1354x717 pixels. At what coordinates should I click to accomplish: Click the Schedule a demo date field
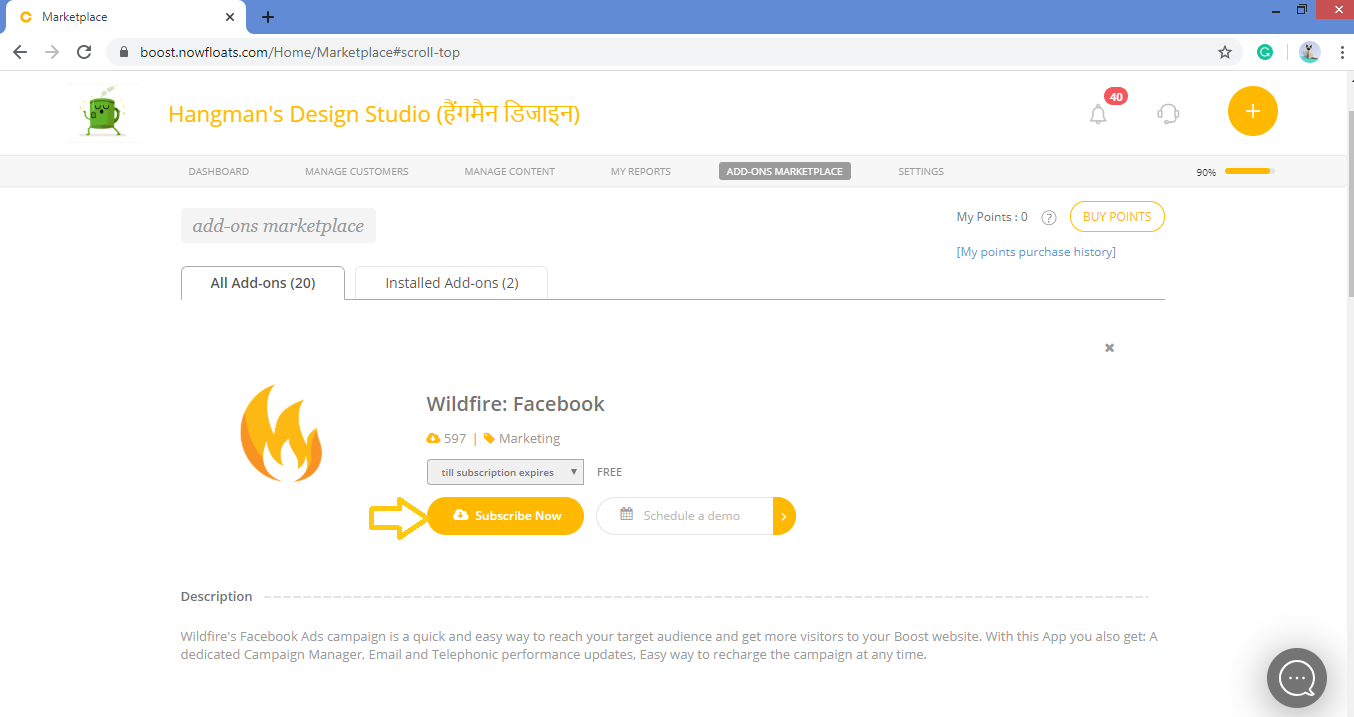685,516
